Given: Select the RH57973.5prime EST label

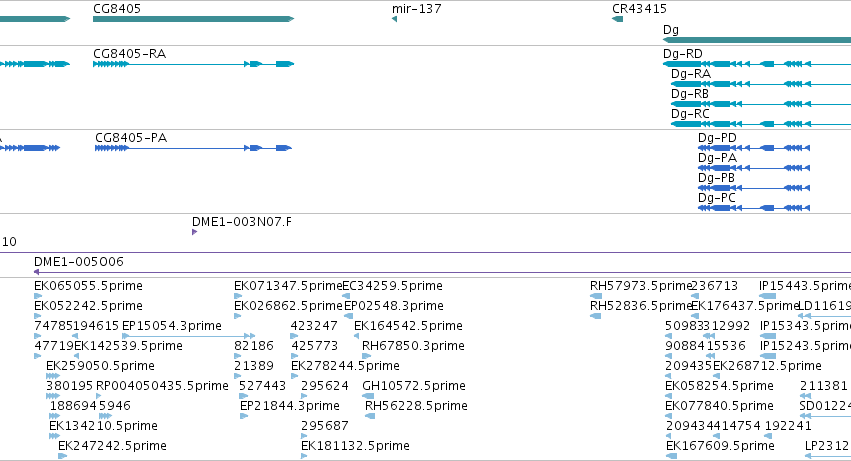Looking at the screenshot, I should [641, 286].
